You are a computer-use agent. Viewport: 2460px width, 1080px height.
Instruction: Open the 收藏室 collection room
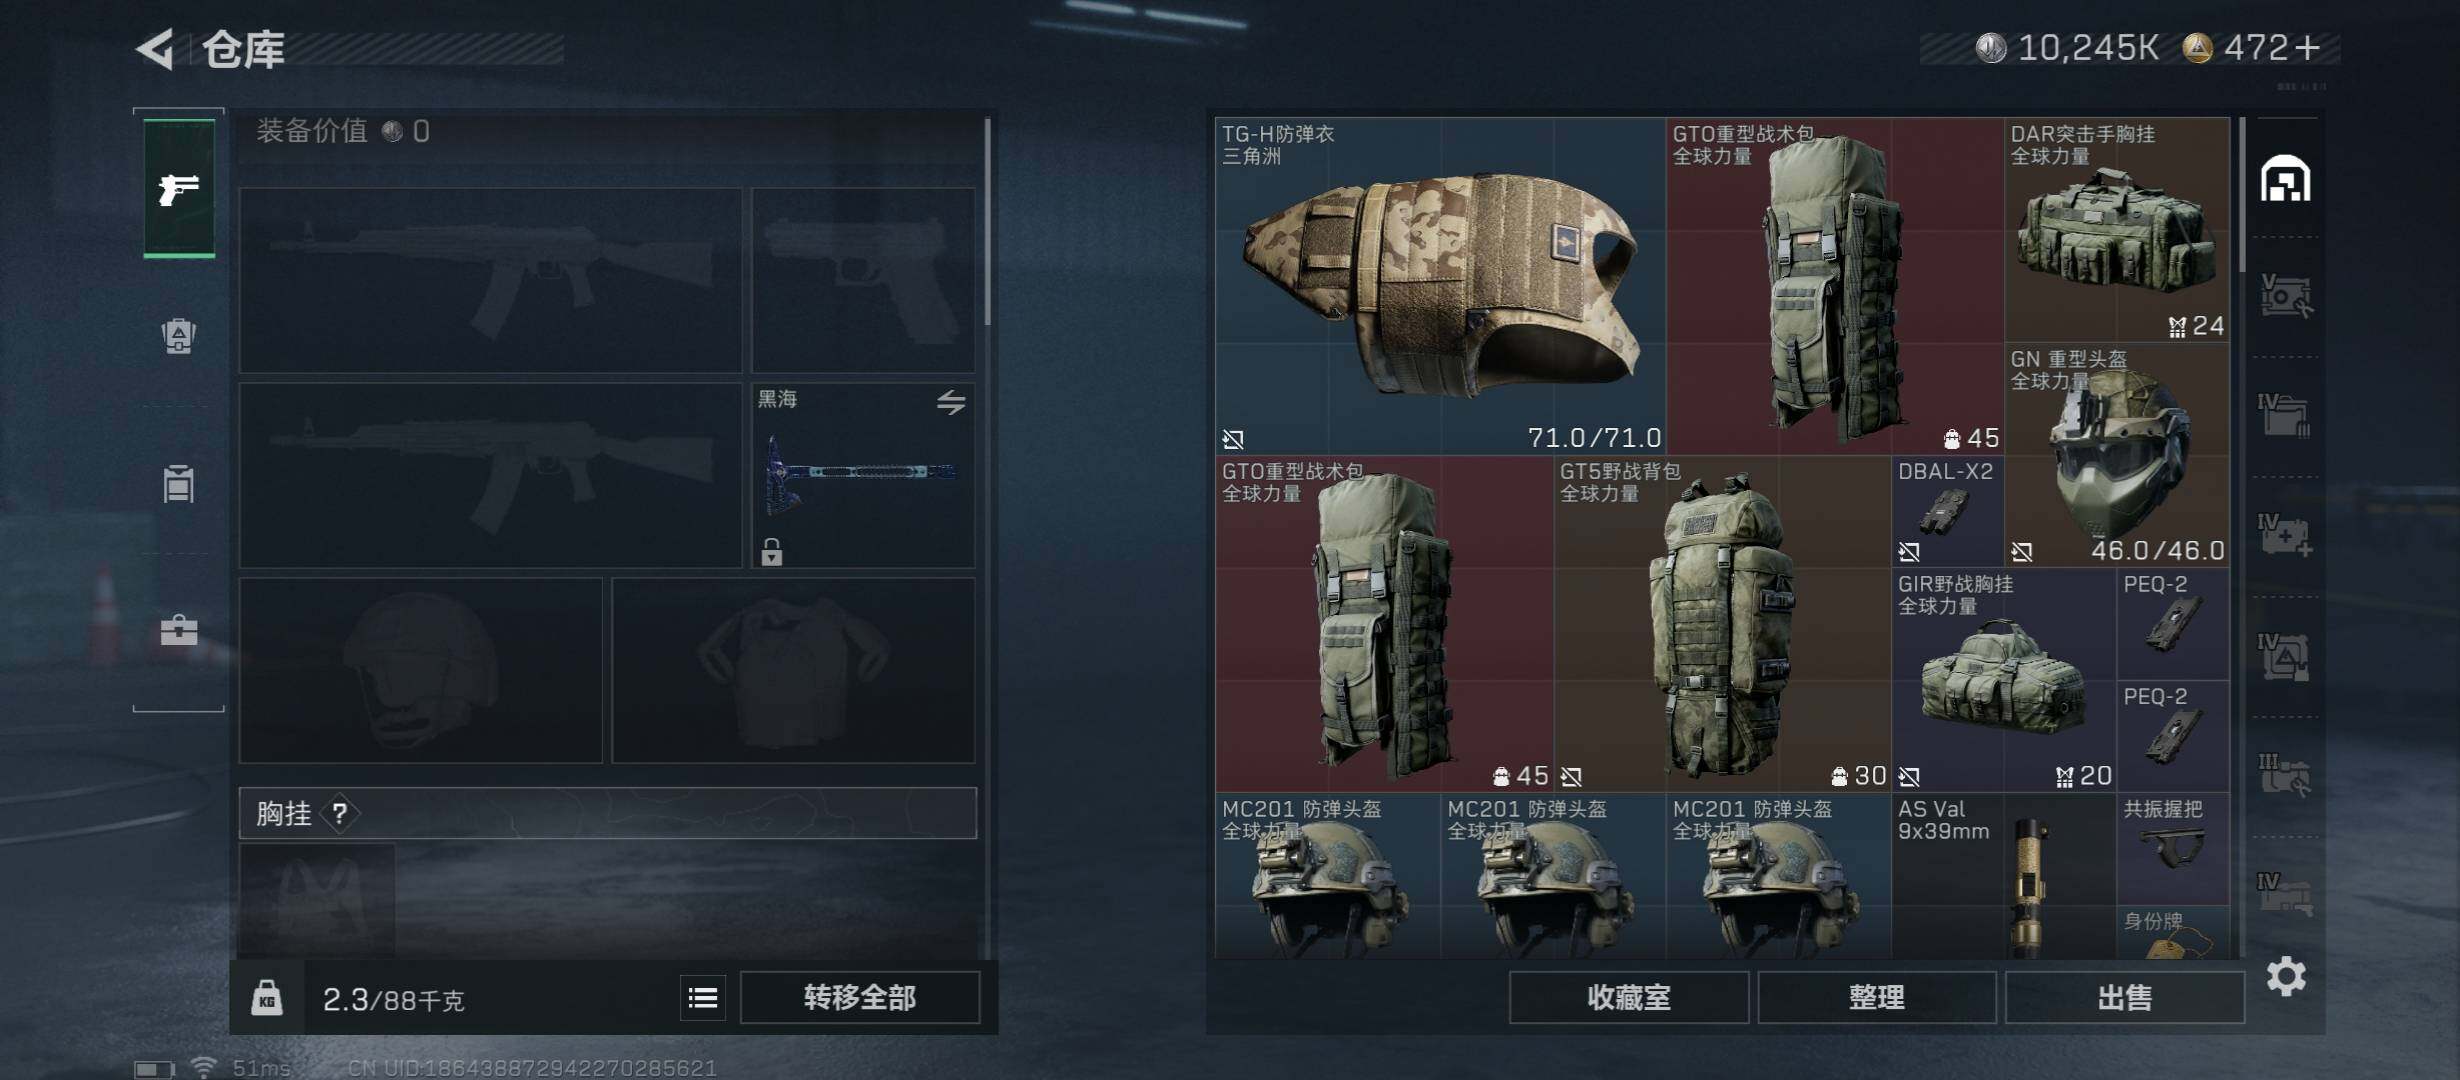click(x=1629, y=998)
